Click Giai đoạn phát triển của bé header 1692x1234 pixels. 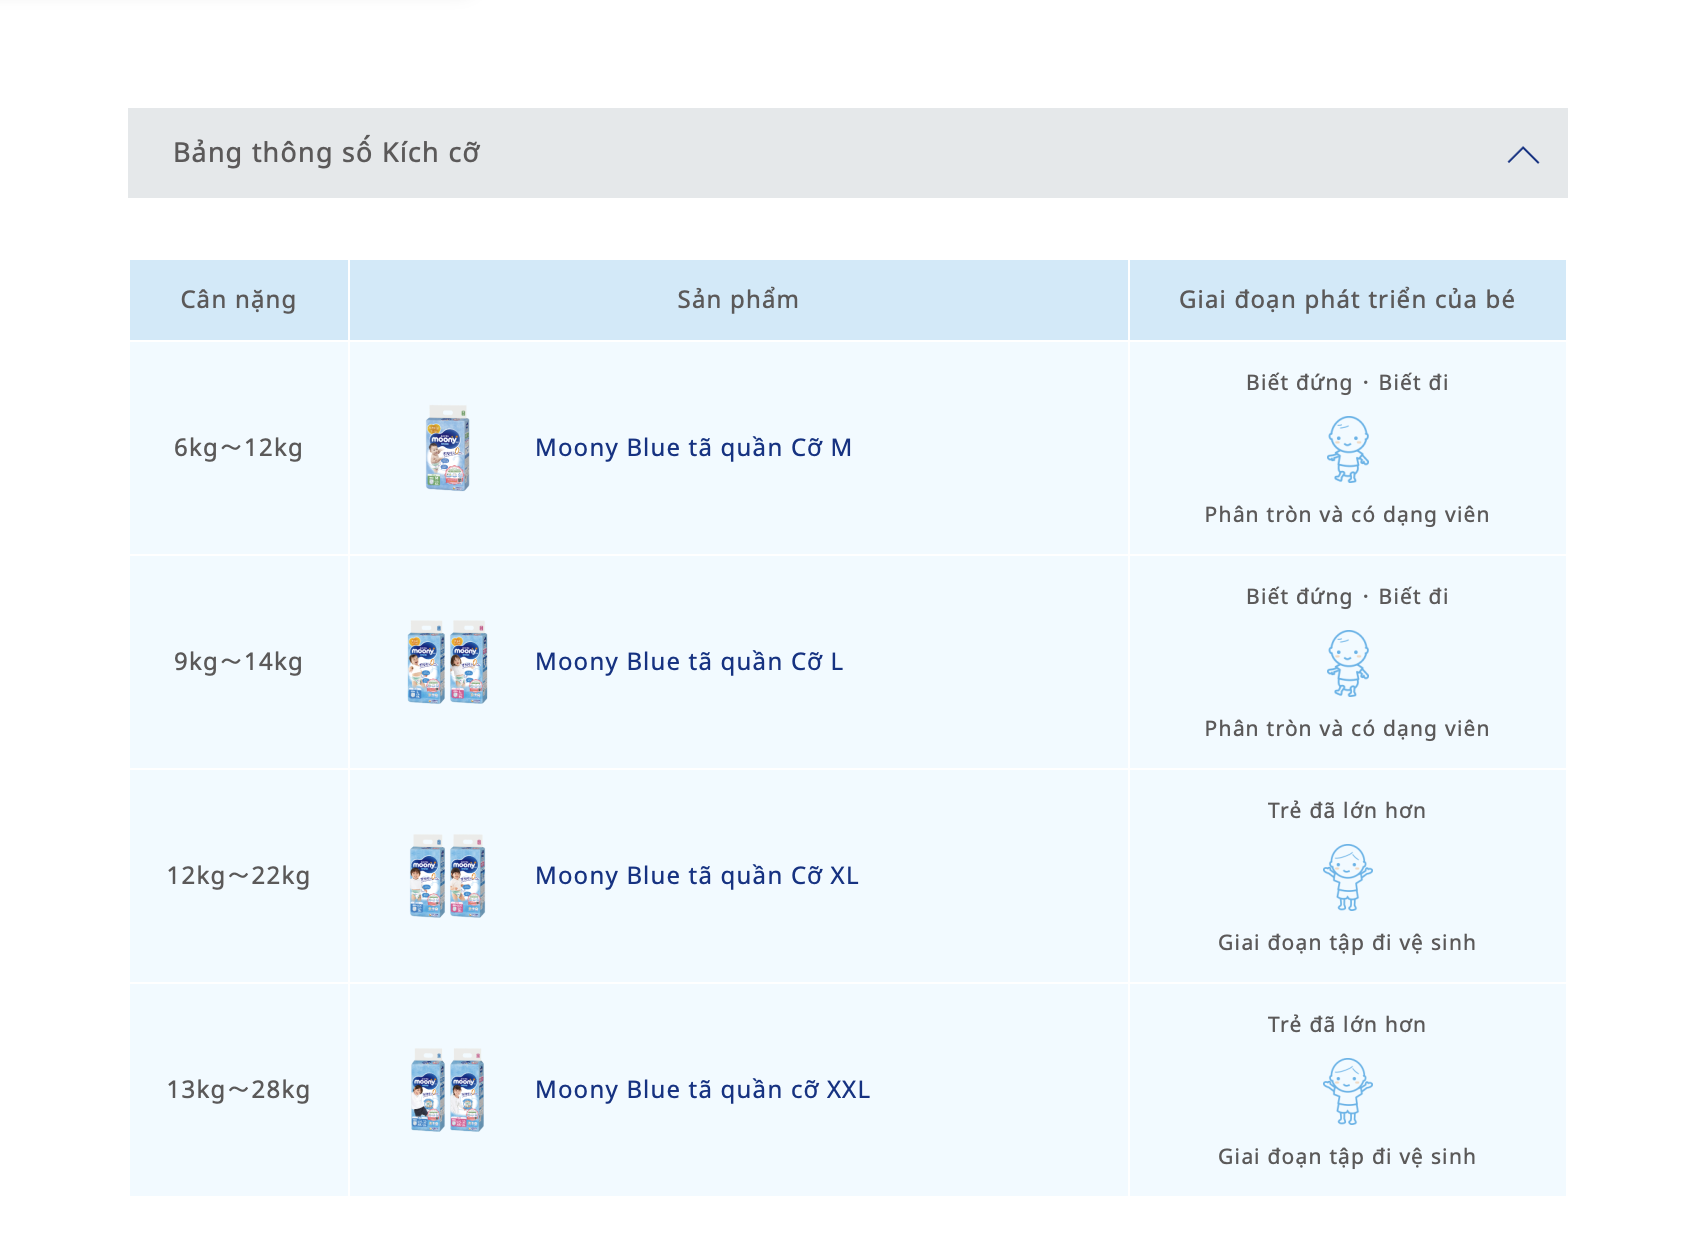(1347, 300)
